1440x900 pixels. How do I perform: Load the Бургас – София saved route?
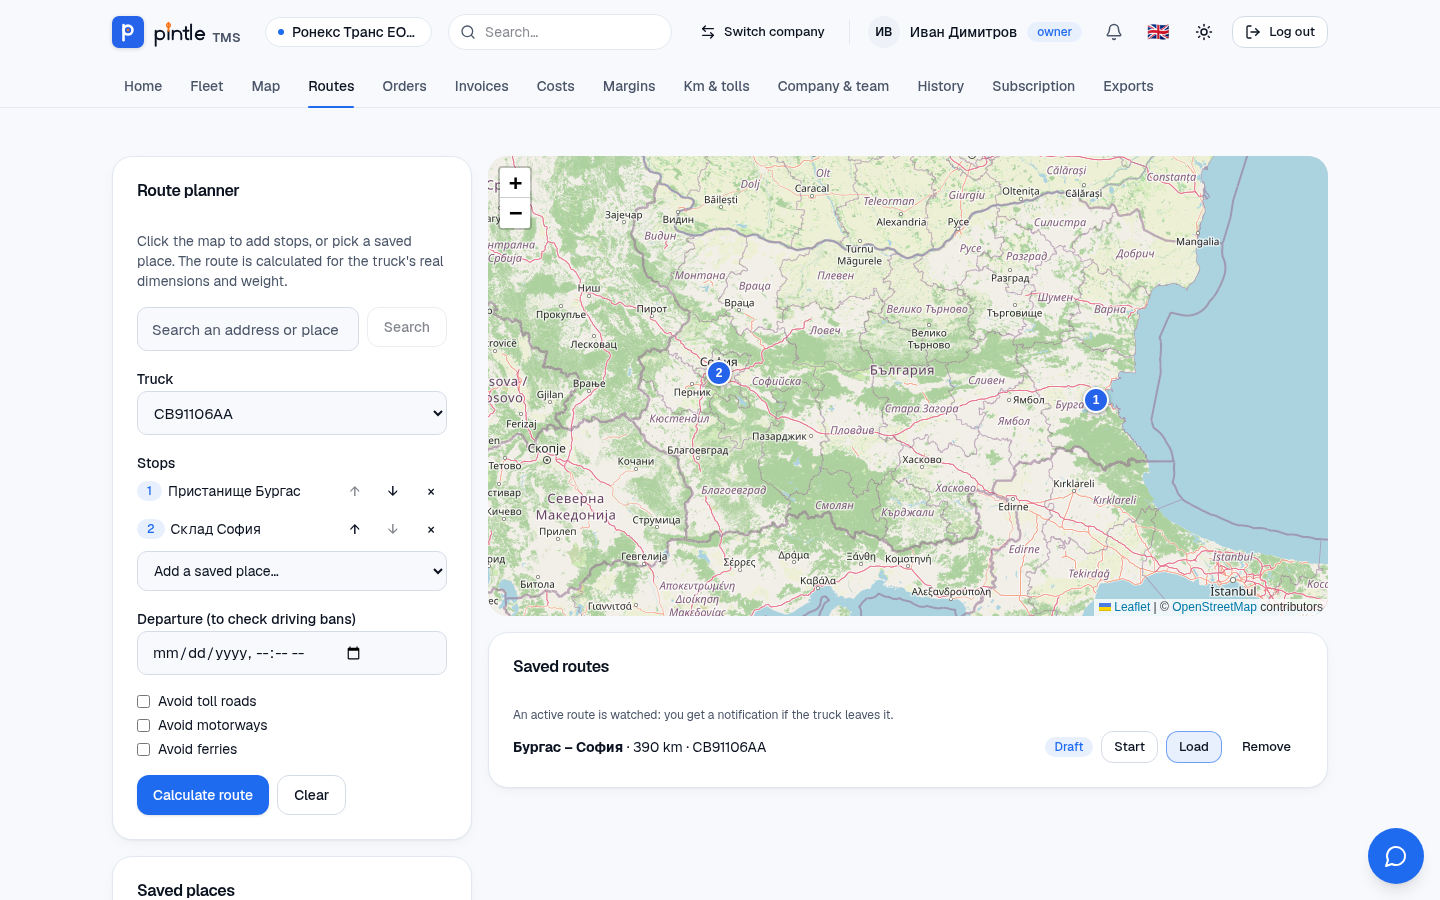click(x=1194, y=747)
